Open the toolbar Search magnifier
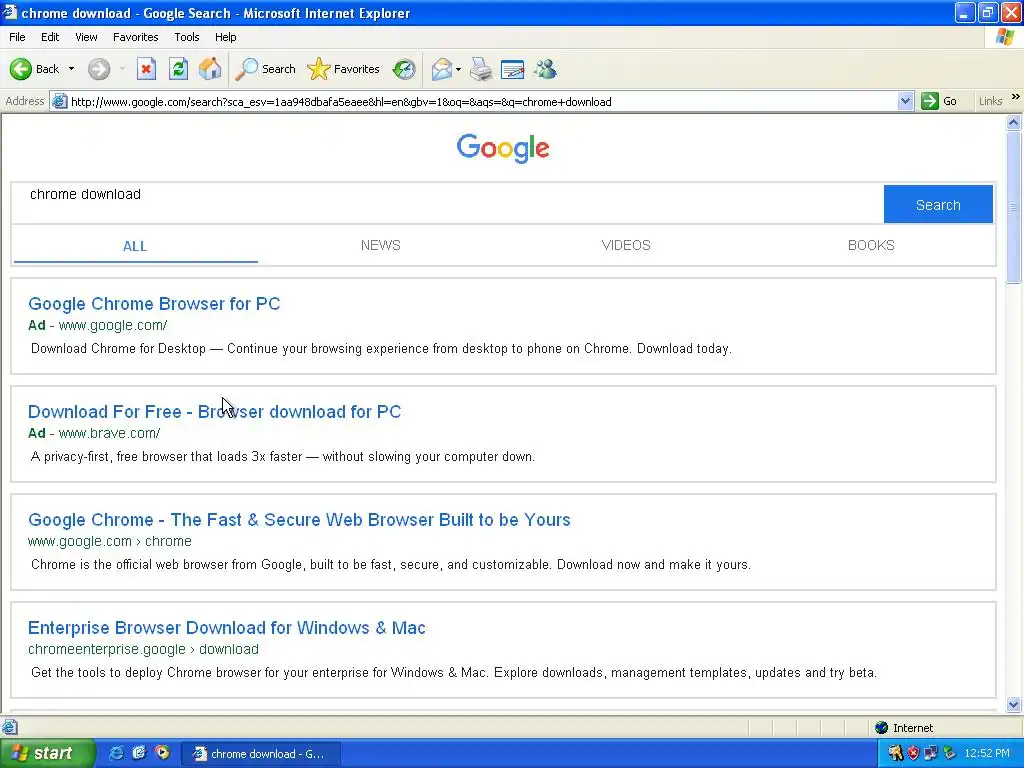The width and height of the screenshot is (1024, 768). [266, 69]
